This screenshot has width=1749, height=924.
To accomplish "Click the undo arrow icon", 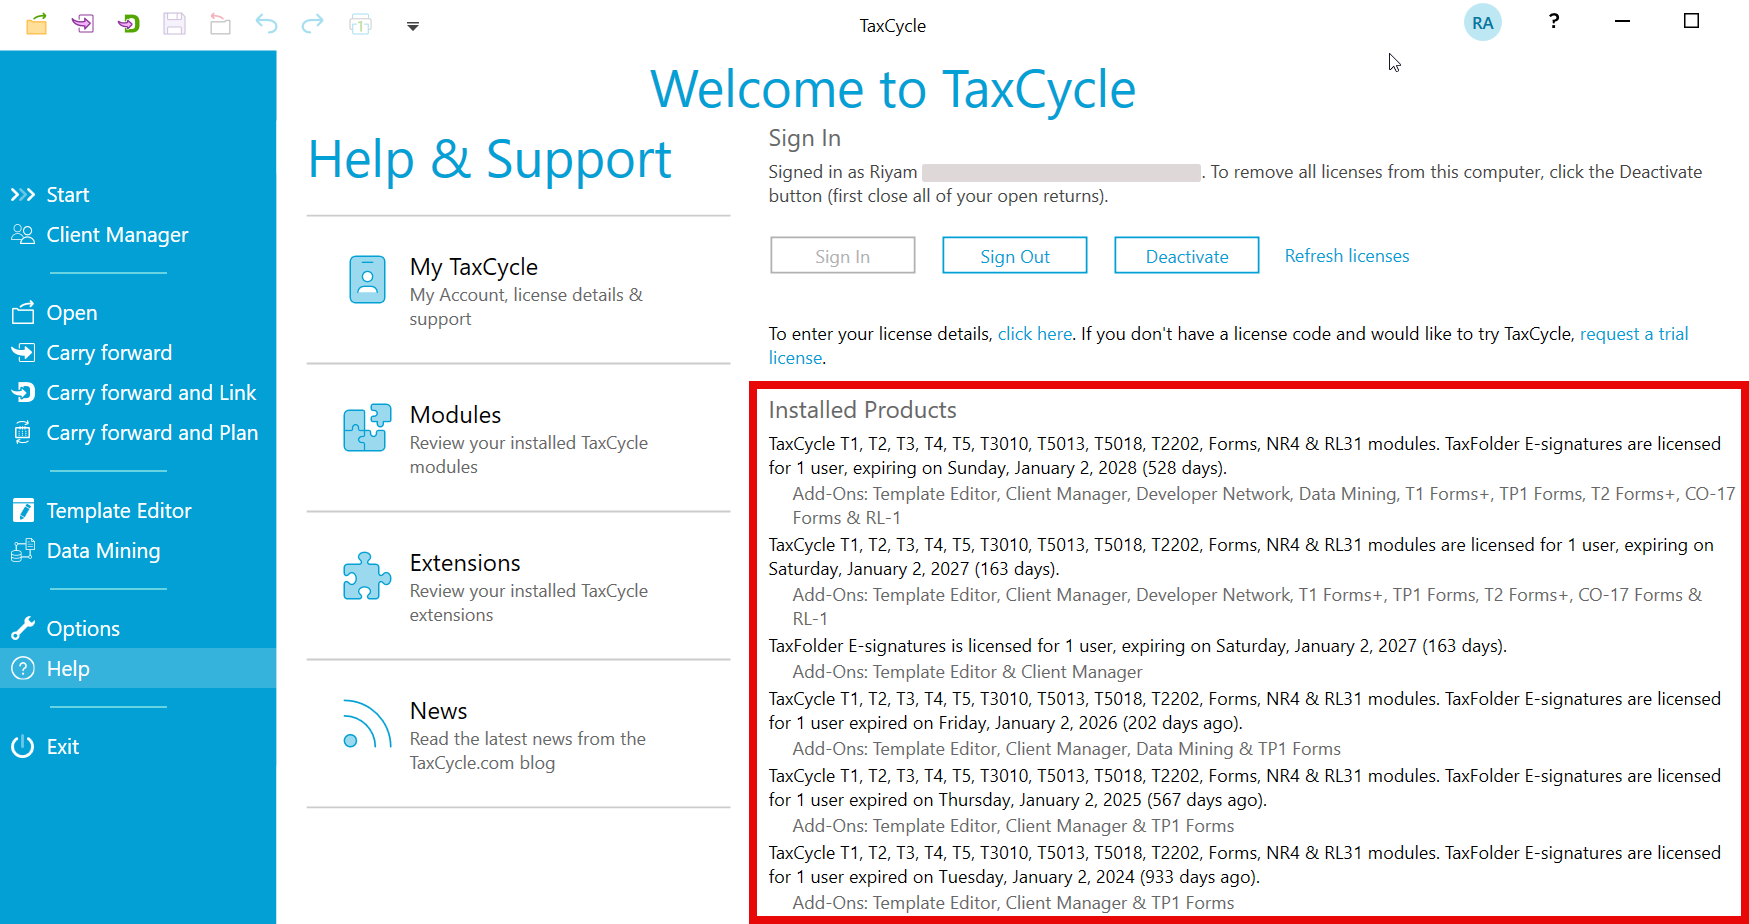I will pyautogui.click(x=266, y=24).
